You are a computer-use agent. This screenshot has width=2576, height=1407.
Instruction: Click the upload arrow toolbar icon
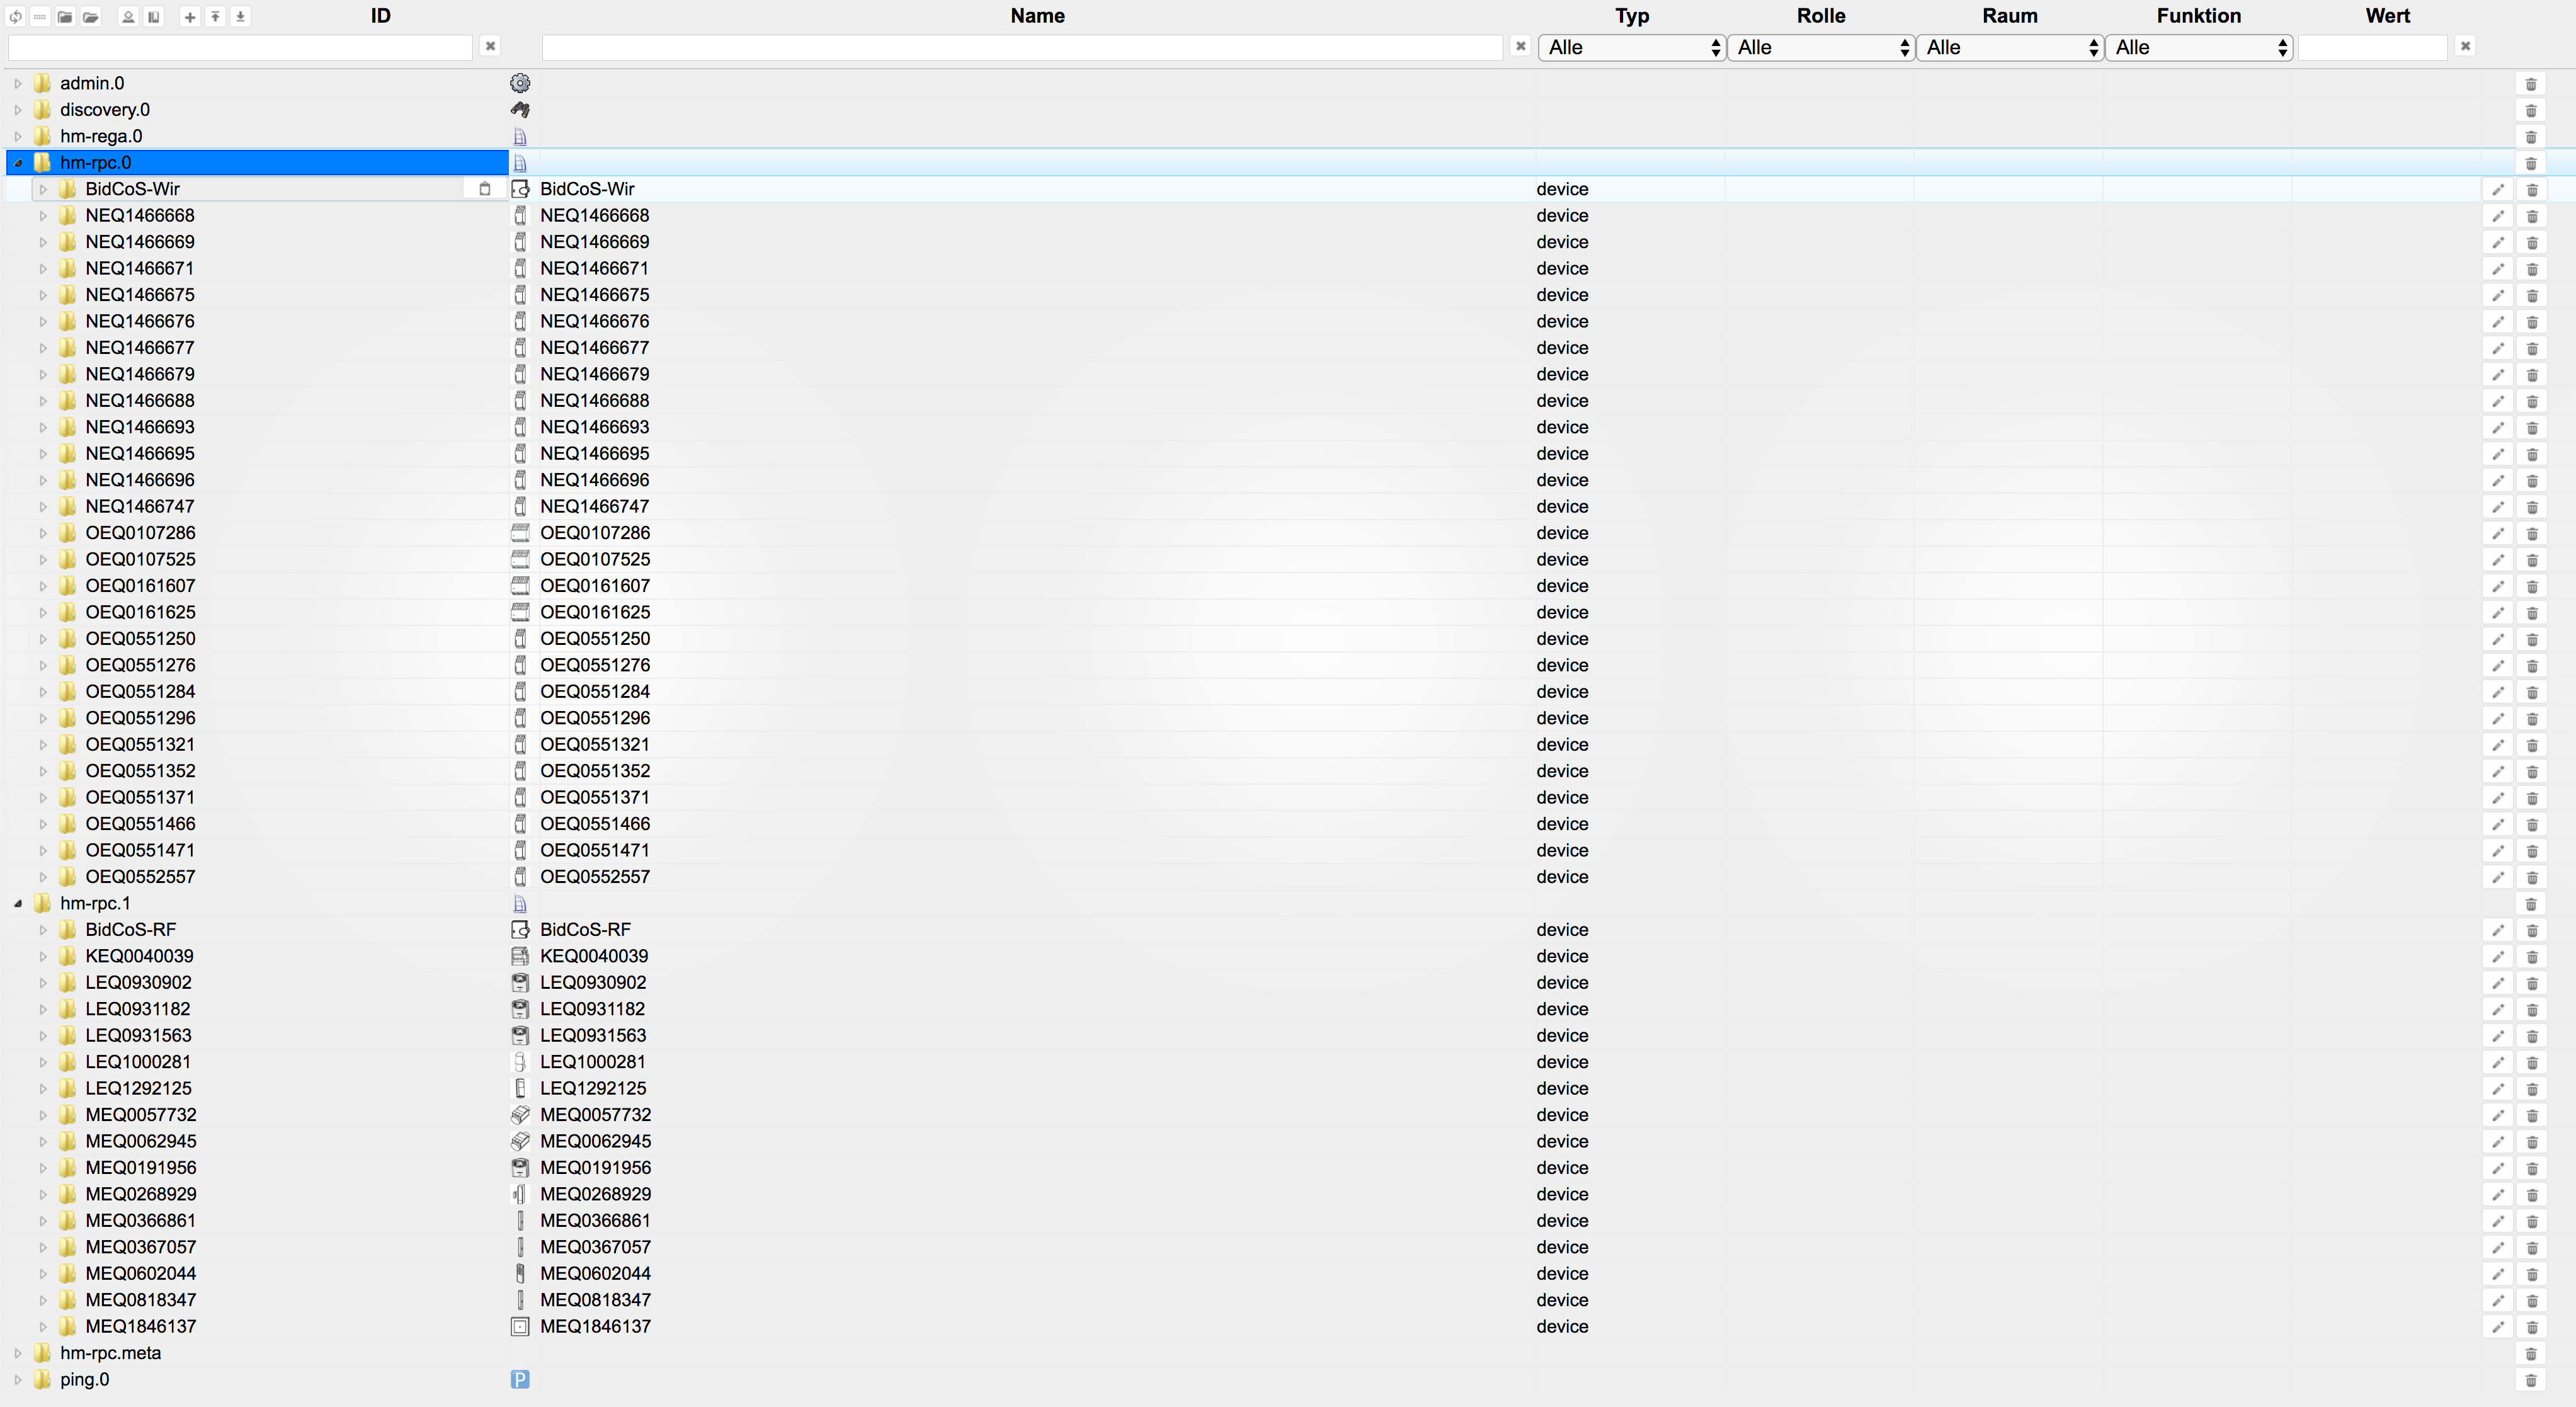pos(215,17)
